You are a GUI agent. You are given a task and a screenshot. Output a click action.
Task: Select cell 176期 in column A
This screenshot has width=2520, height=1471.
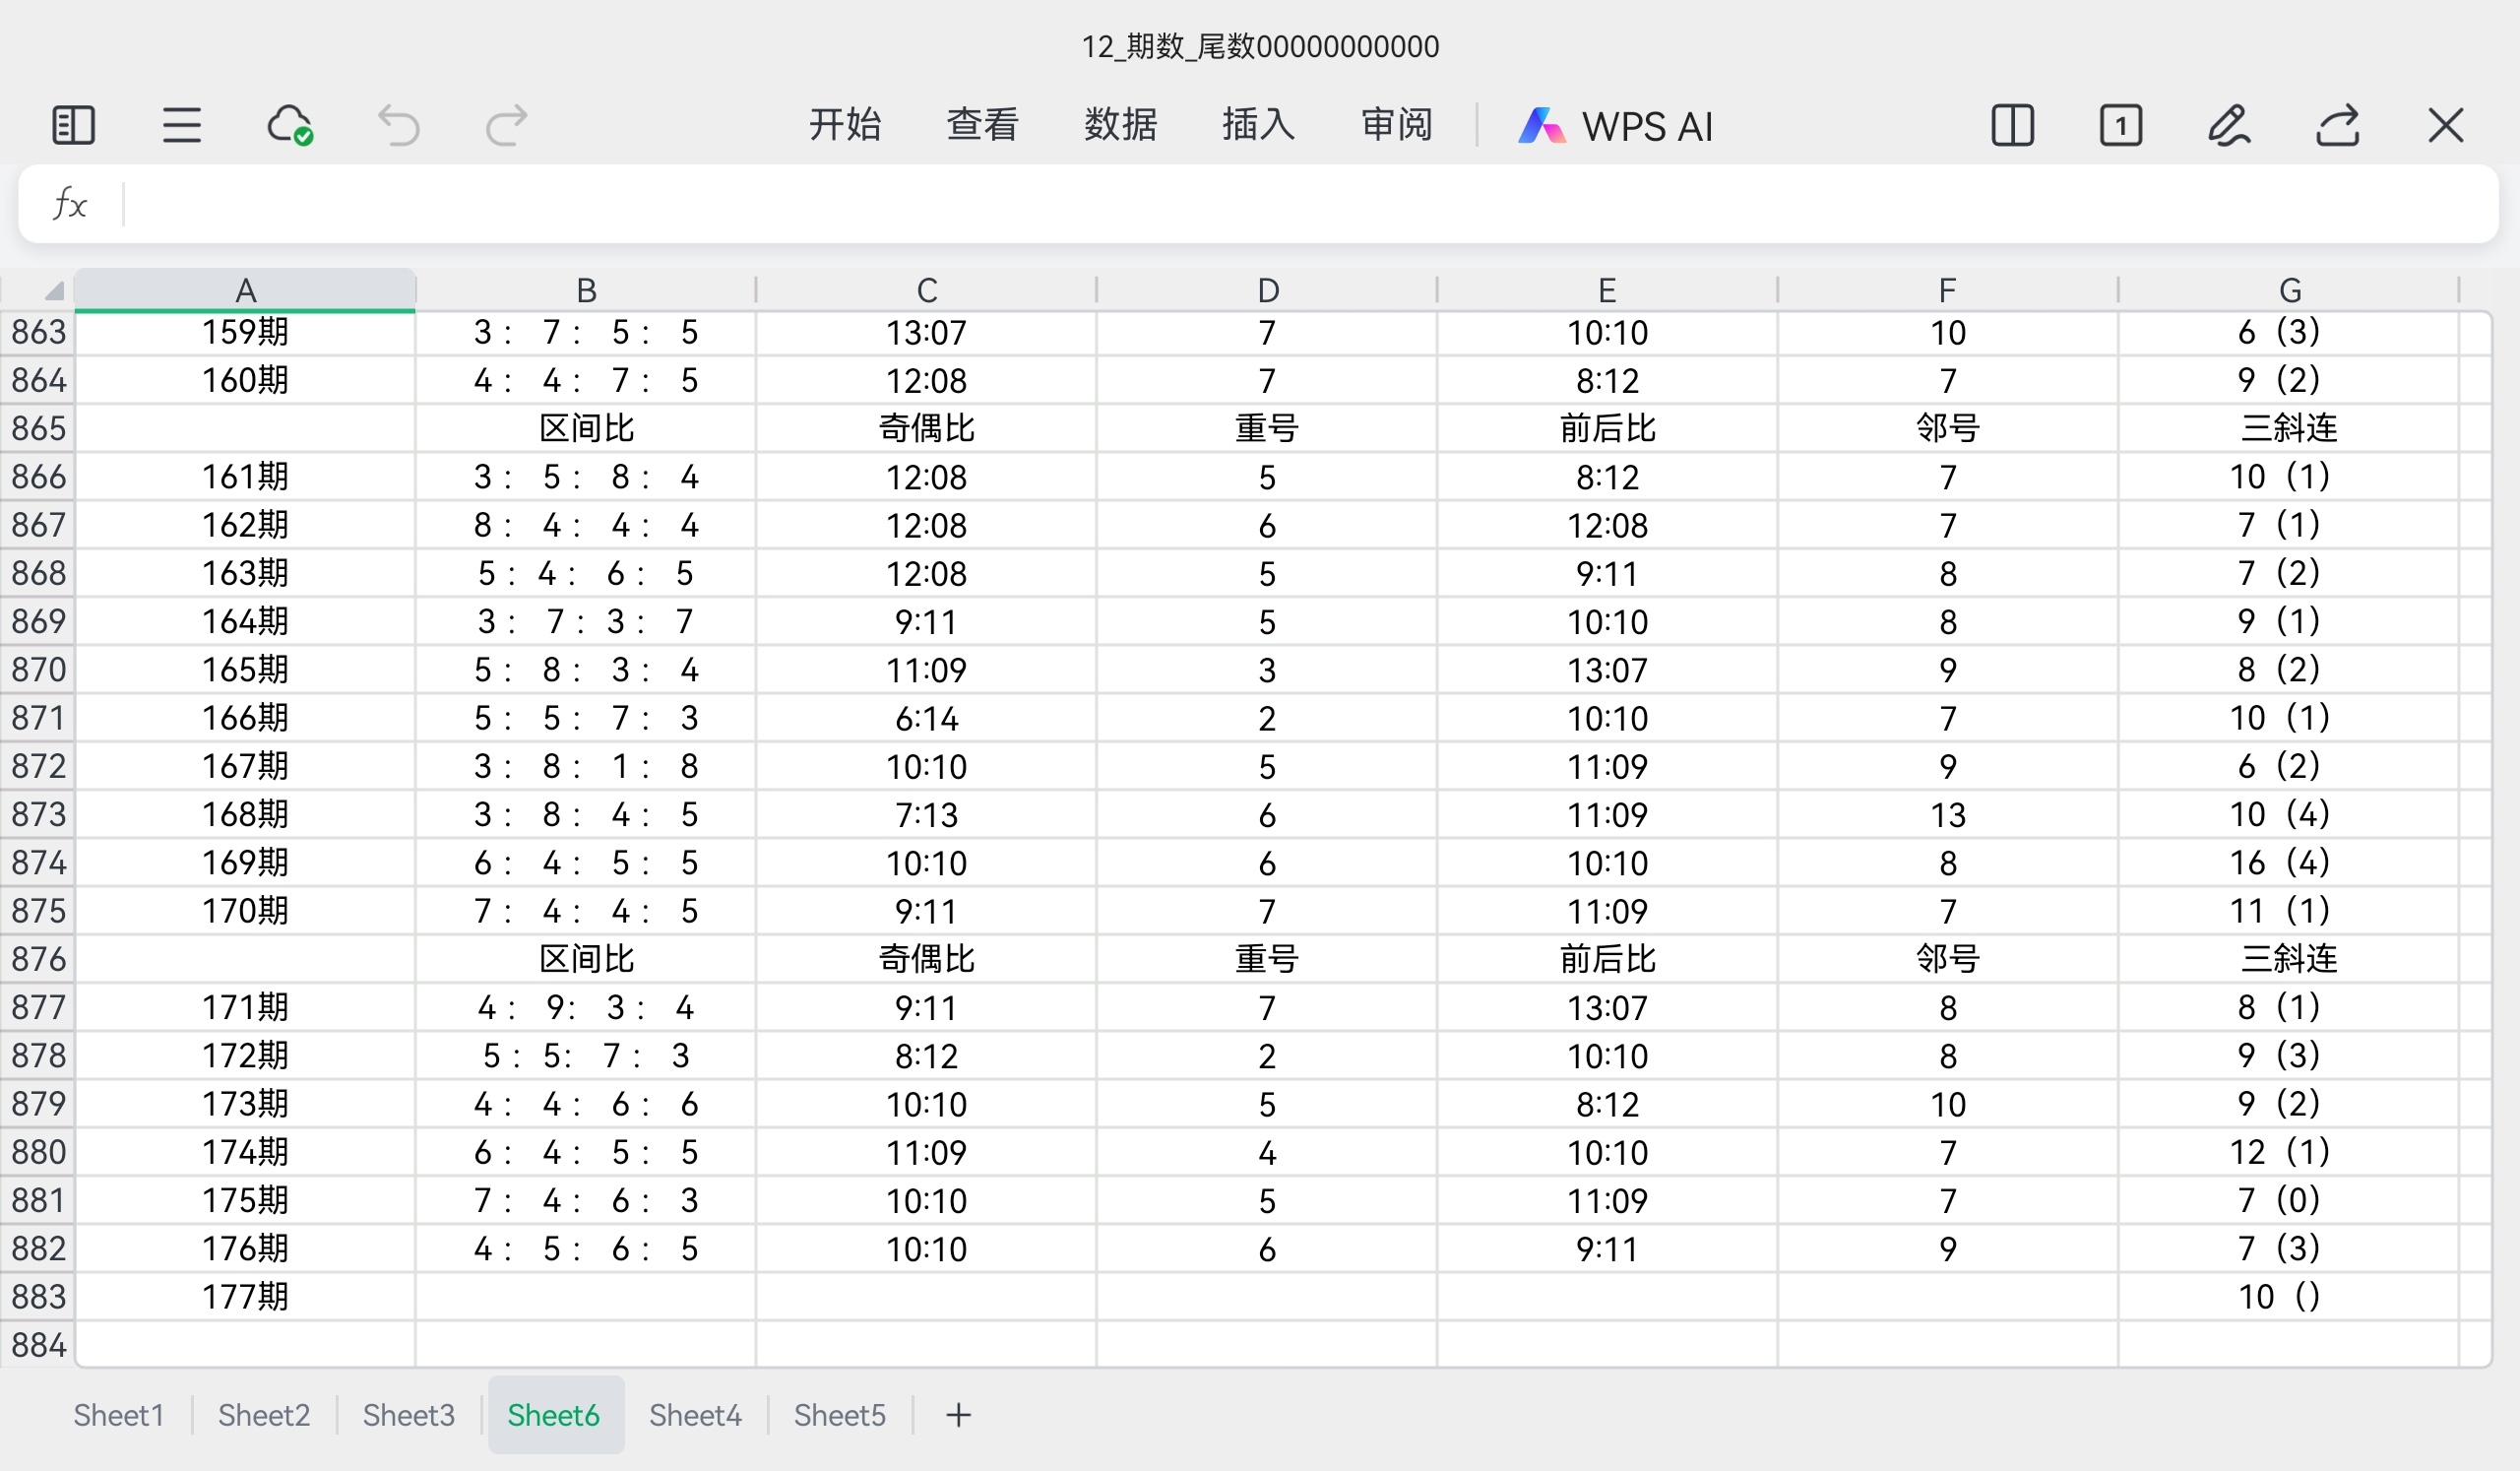pos(245,1249)
